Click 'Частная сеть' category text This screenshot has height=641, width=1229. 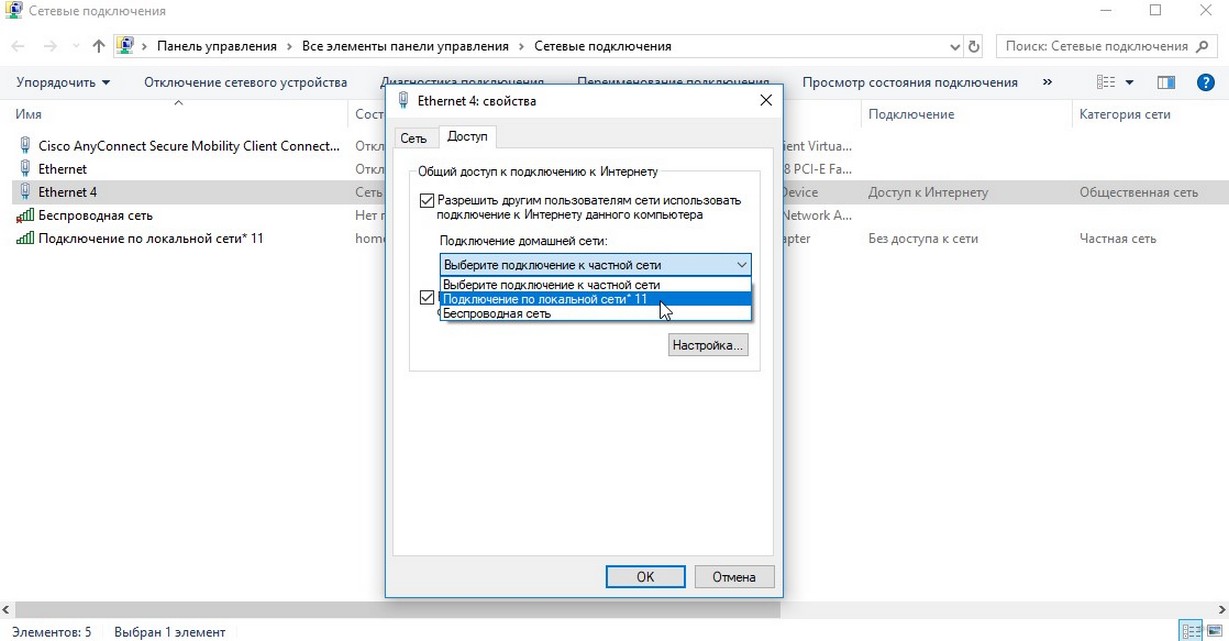pos(1117,238)
